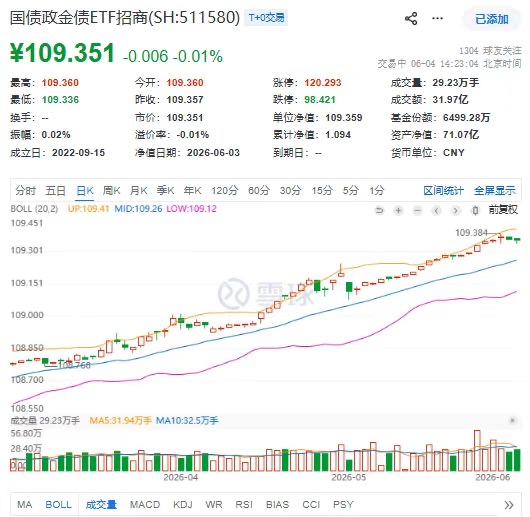Click the 成立日 2022-09-15 value
The width and height of the screenshot is (530, 517).
pyautogui.click(x=78, y=153)
